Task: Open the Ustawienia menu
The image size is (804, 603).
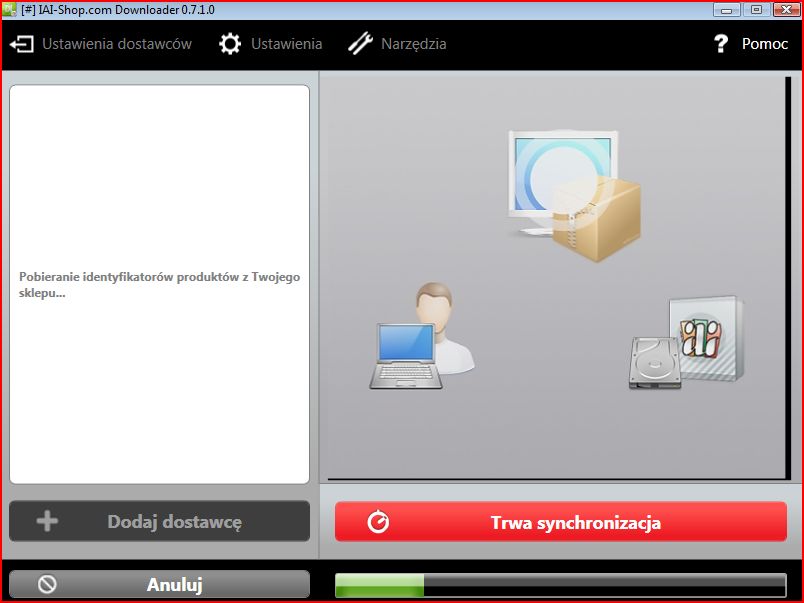Action: 271,44
